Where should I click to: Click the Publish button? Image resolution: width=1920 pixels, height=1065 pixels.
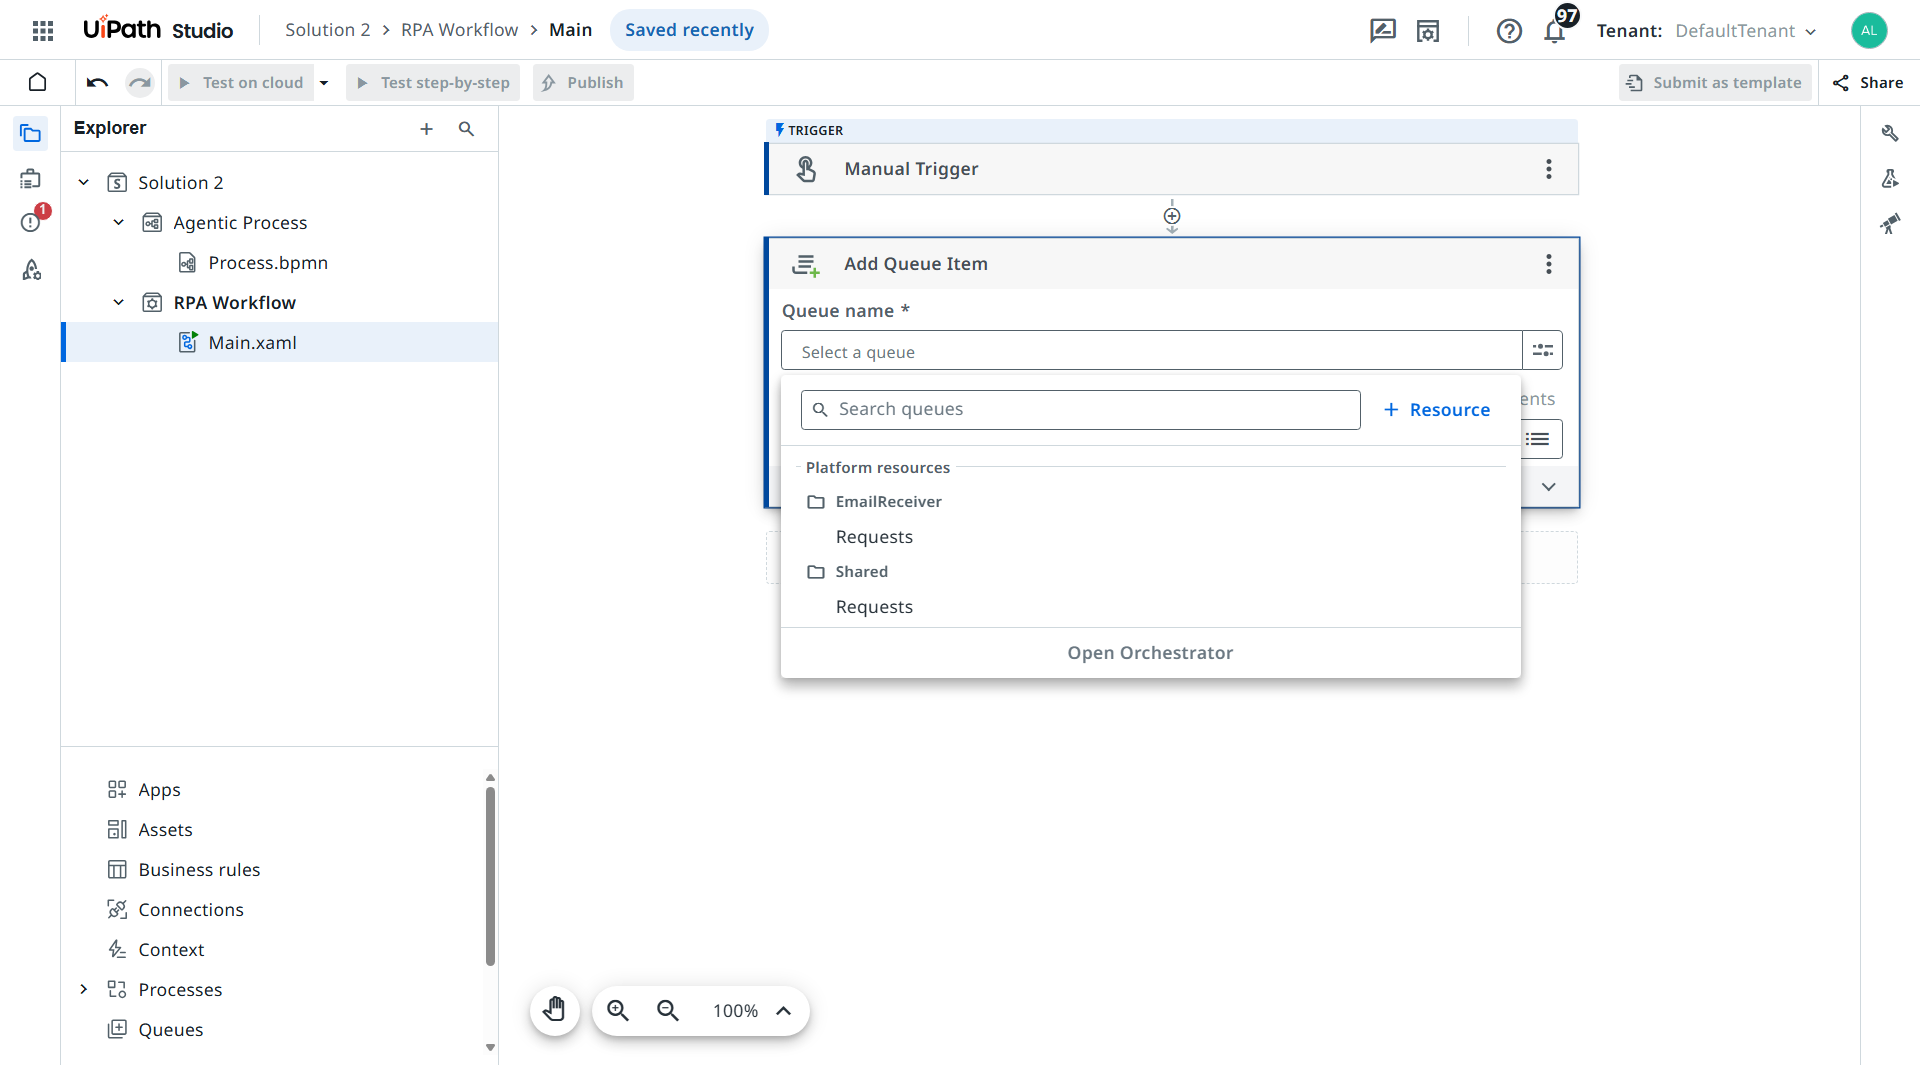[583, 83]
